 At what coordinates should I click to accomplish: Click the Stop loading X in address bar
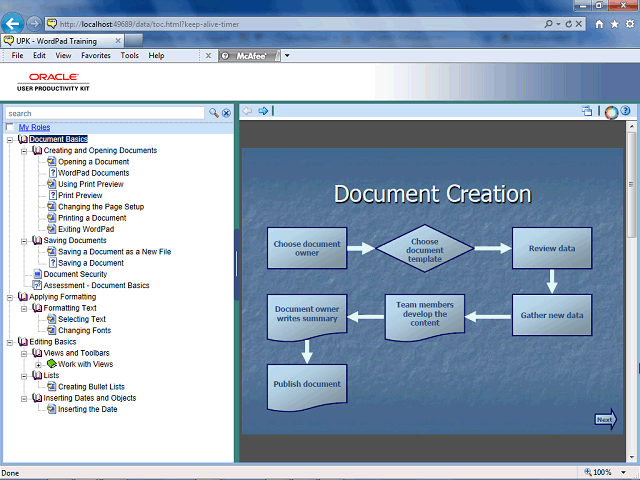(579, 24)
